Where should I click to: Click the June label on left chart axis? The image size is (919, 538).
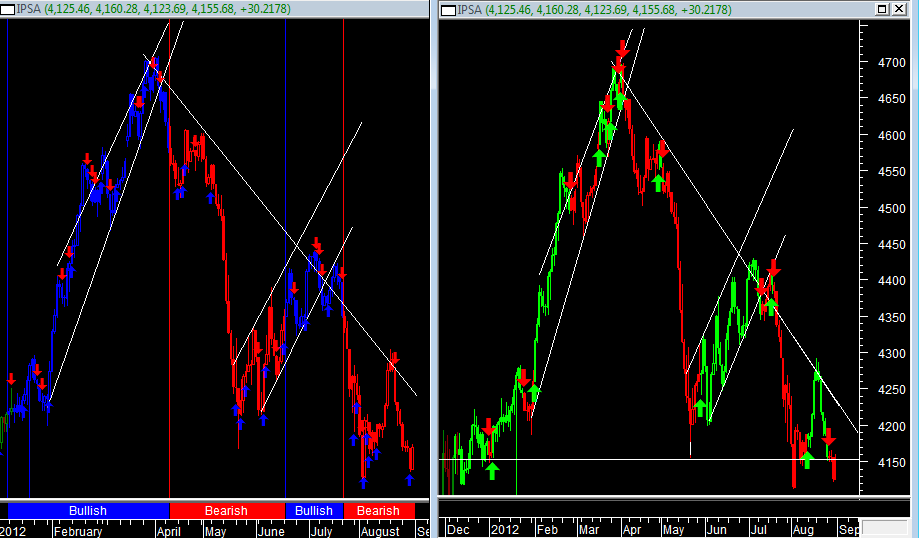[272, 532]
